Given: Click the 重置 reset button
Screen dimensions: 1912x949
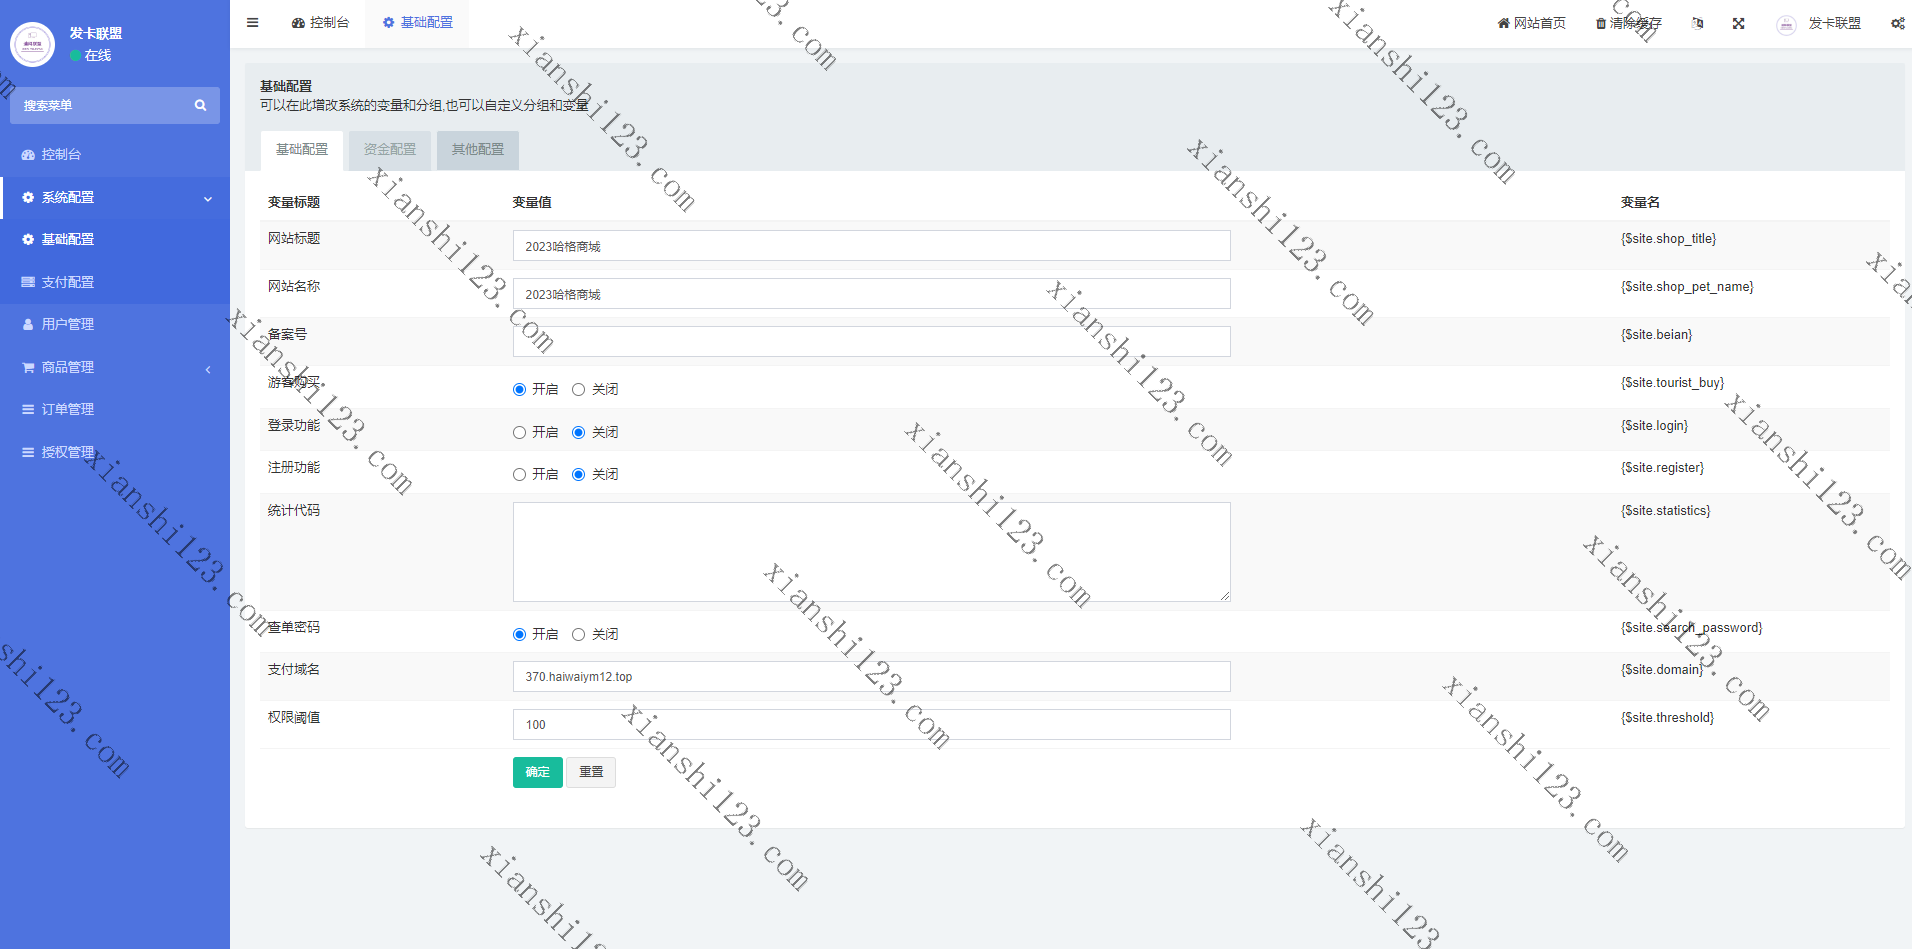Looking at the screenshot, I should coord(591,772).
